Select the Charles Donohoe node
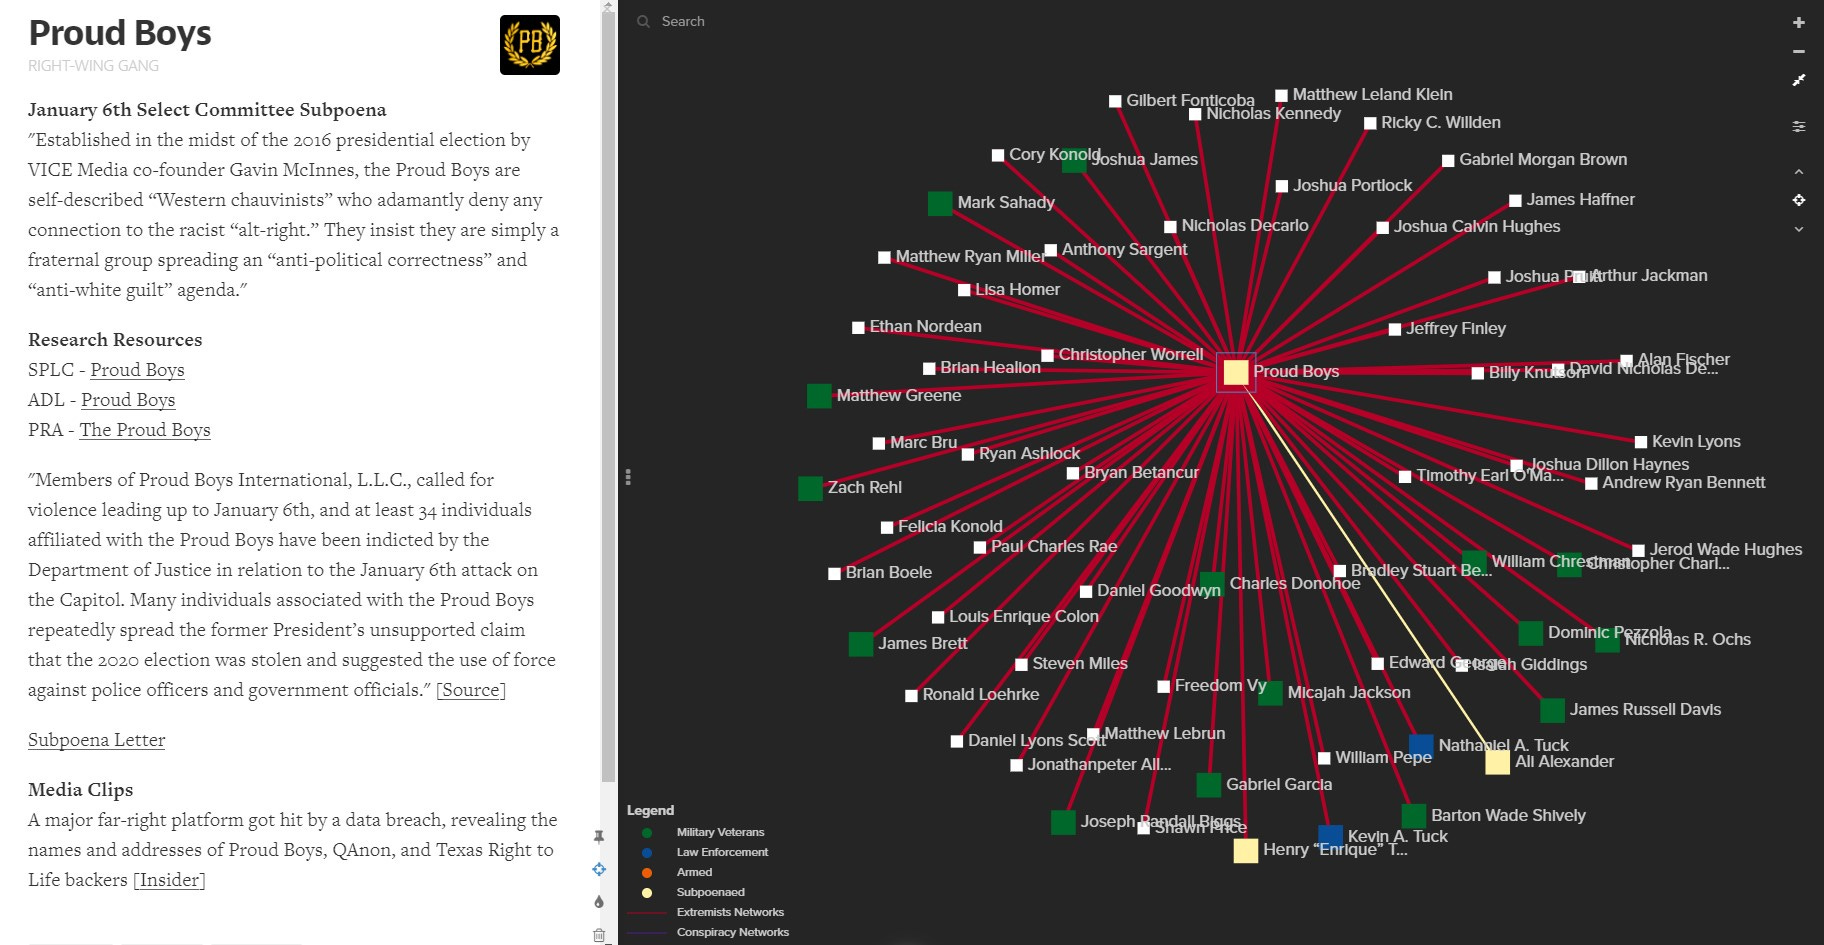Viewport: 1824px width, 945px height. [1212, 584]
